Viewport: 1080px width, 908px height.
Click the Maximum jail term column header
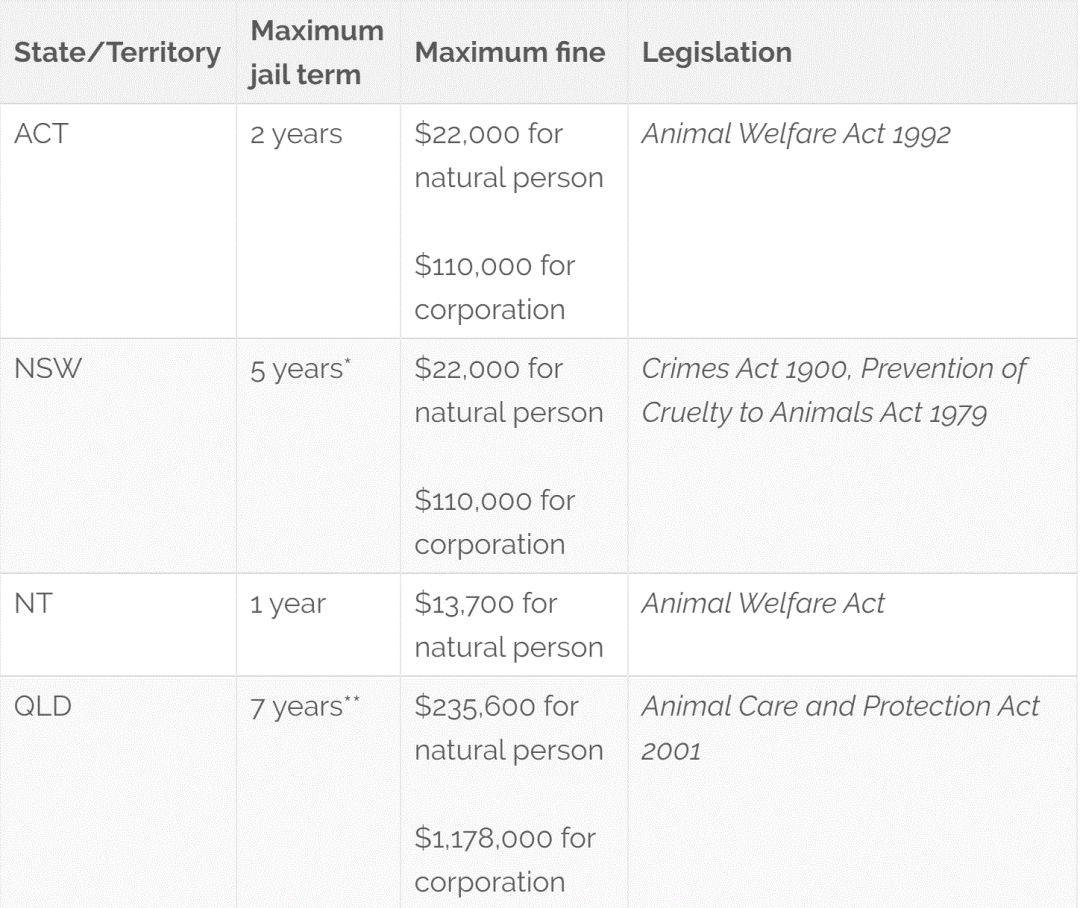pyautogui.click(x=316, y=52)
